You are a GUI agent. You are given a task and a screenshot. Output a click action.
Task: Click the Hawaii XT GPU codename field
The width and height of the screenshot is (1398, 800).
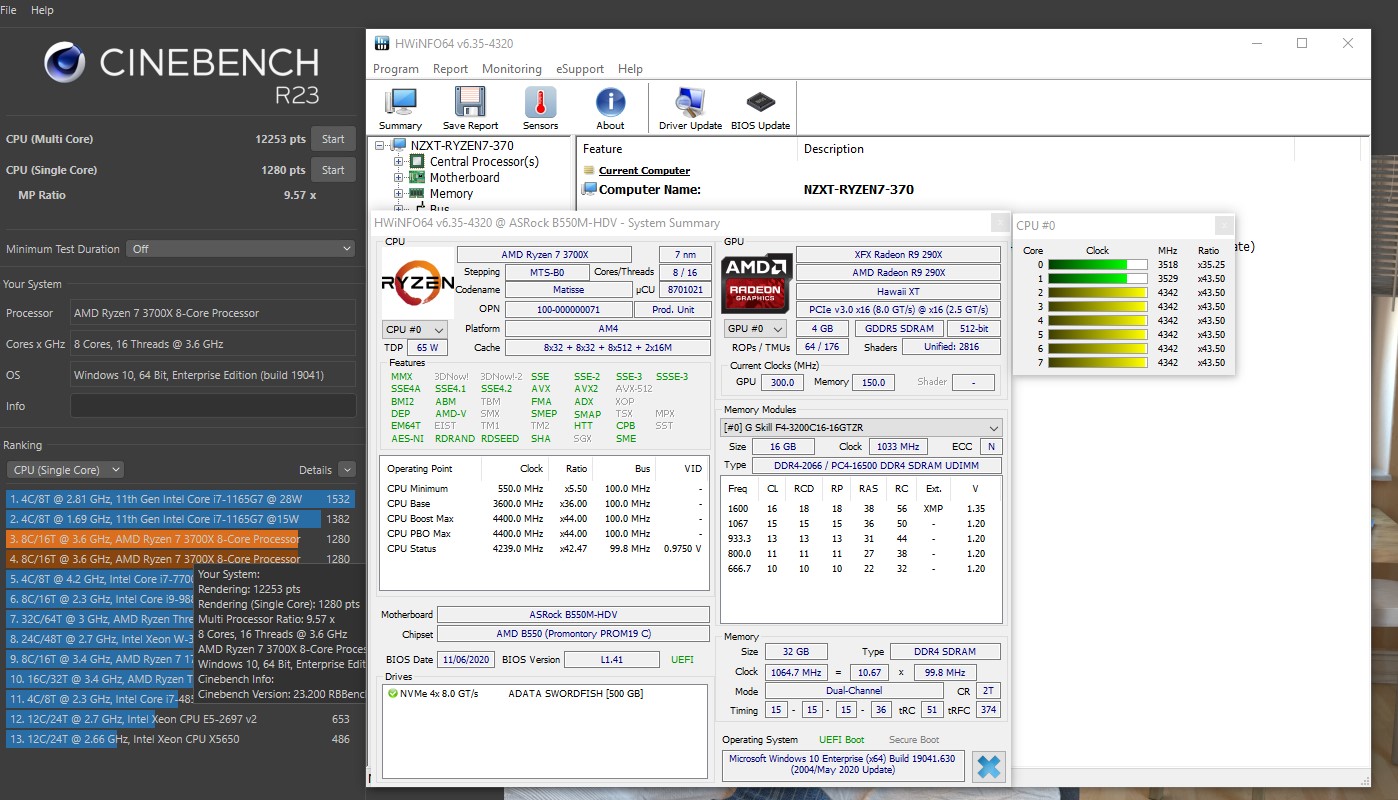[898, 291]
